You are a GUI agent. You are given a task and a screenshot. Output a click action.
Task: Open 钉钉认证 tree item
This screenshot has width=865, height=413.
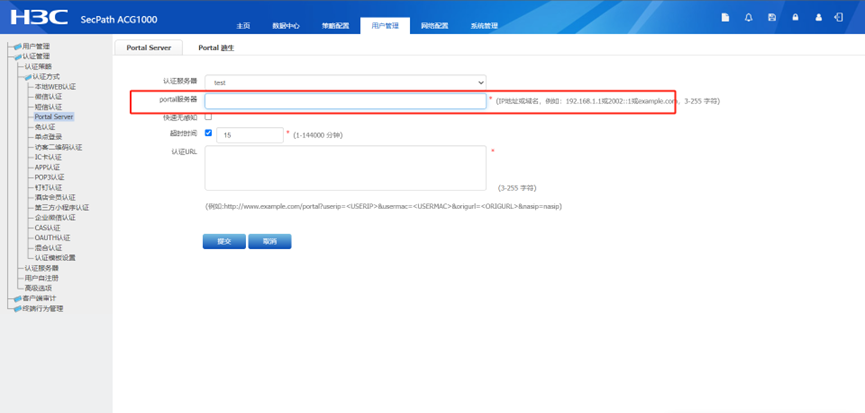click(48, 187)
